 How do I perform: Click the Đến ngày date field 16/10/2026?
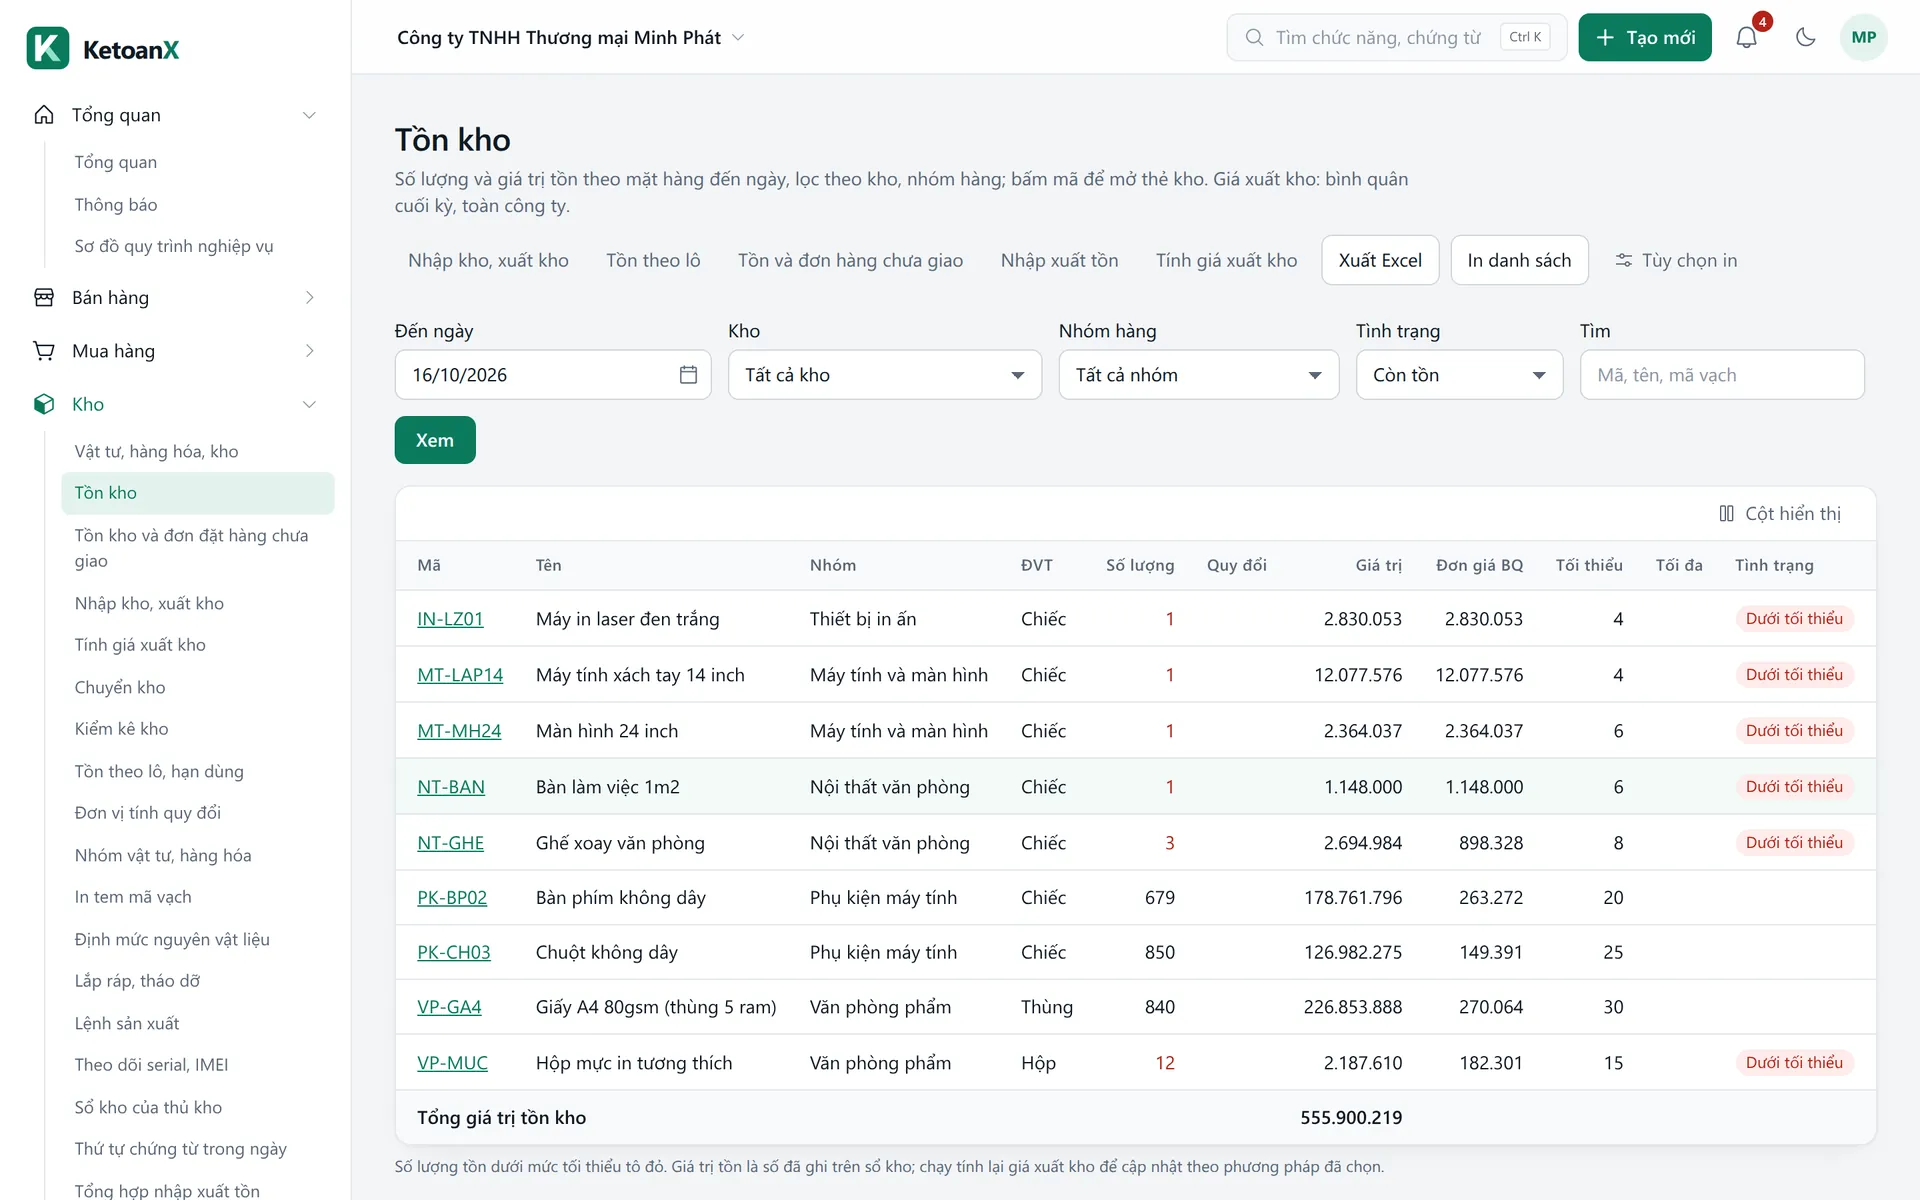(x=553, y=375)
